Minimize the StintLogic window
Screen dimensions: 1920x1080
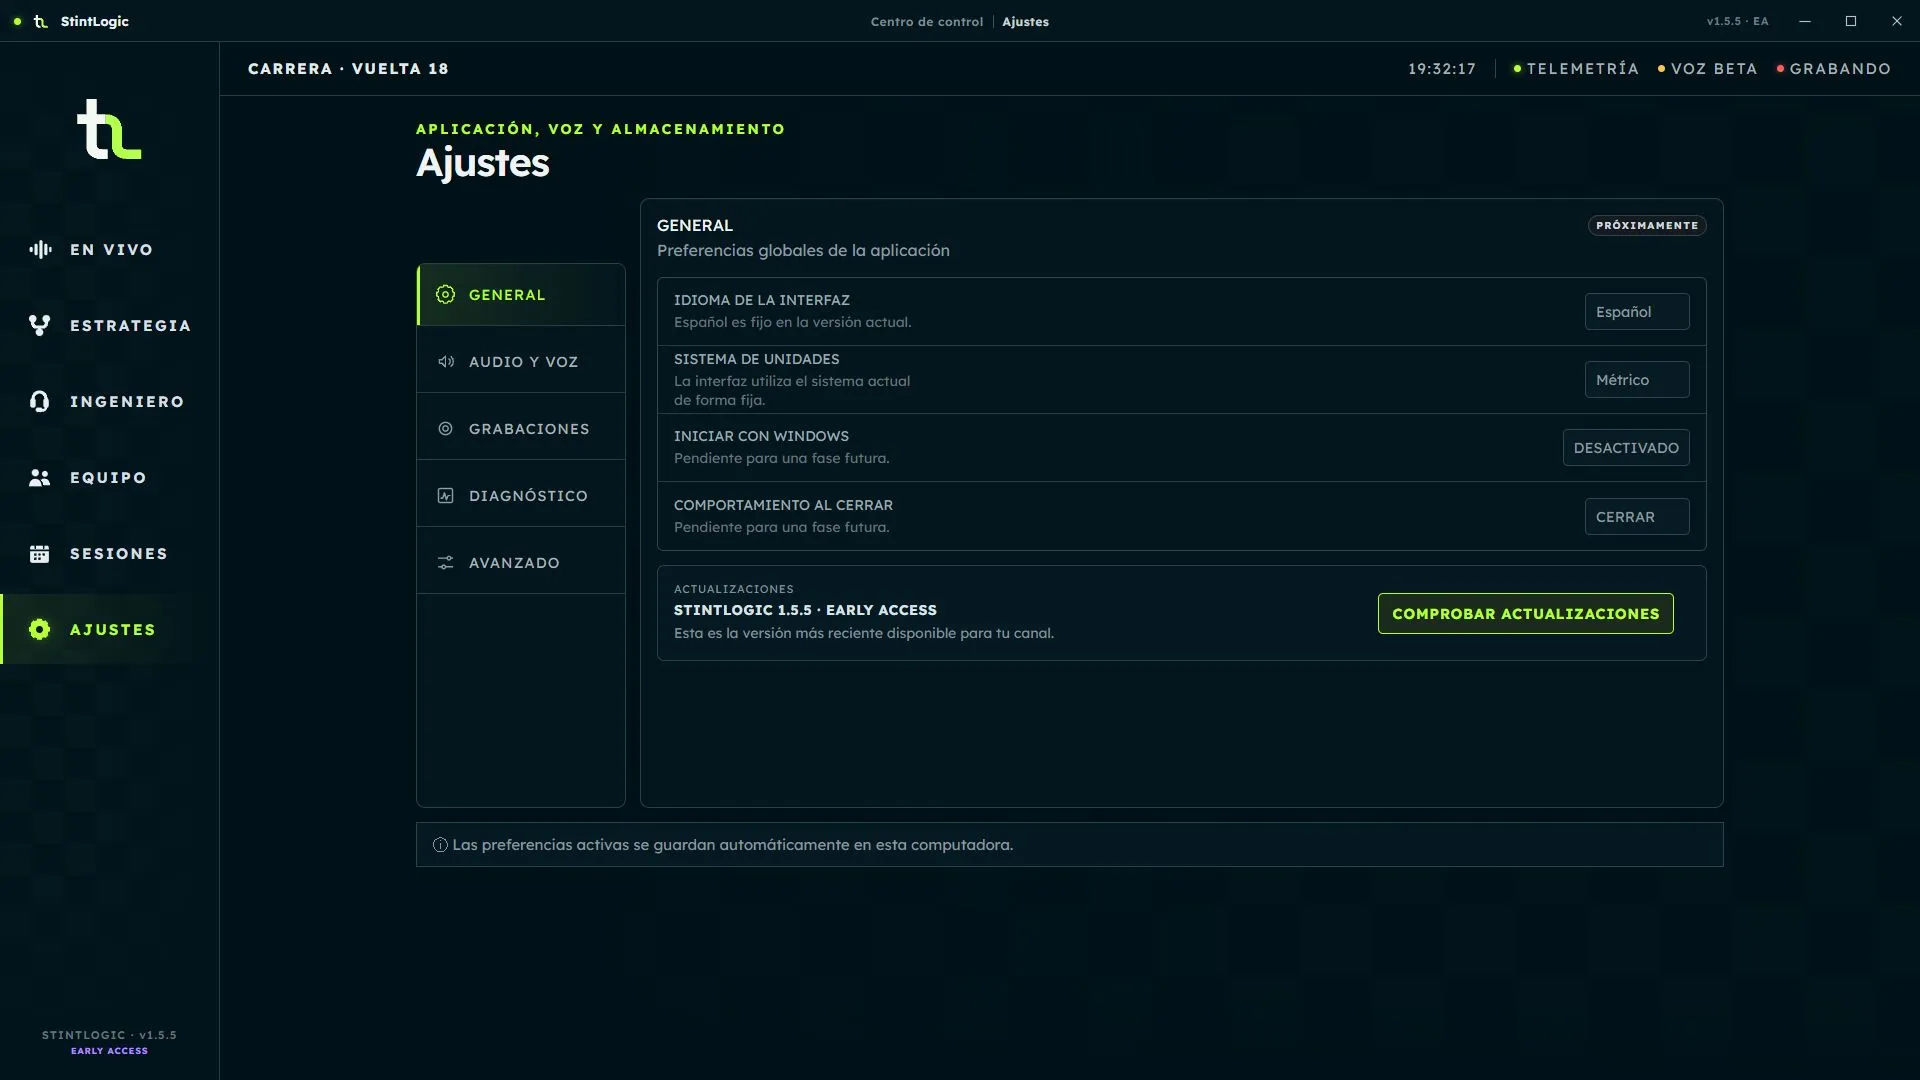tap(1805, 21)
